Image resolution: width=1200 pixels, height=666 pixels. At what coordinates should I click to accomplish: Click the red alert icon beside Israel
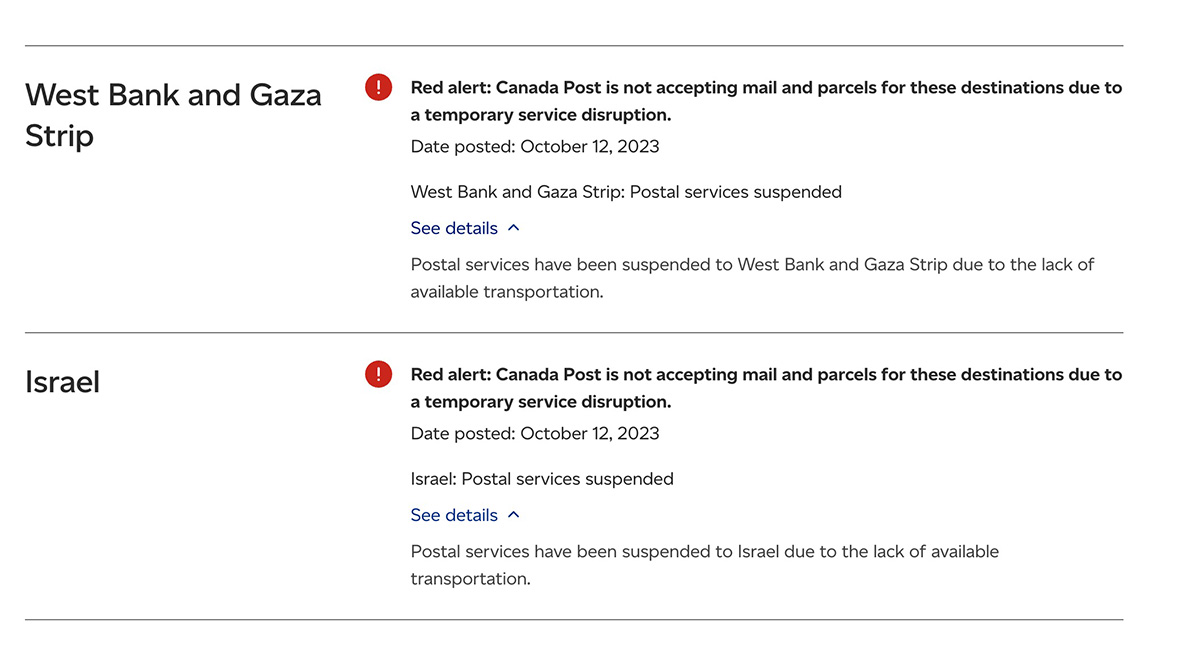tap(379, 375)
